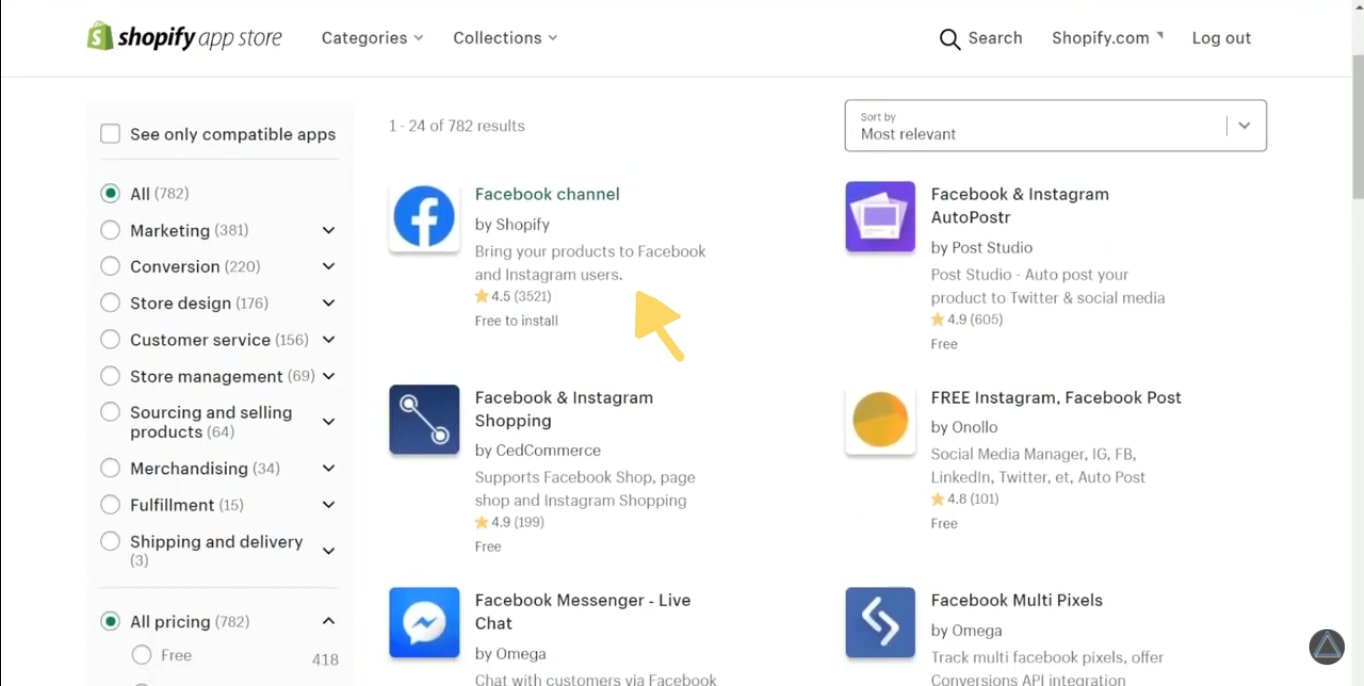Select the All (782) category radio
This screenshot has height=686, width=1364.
(x=110, y=193)
